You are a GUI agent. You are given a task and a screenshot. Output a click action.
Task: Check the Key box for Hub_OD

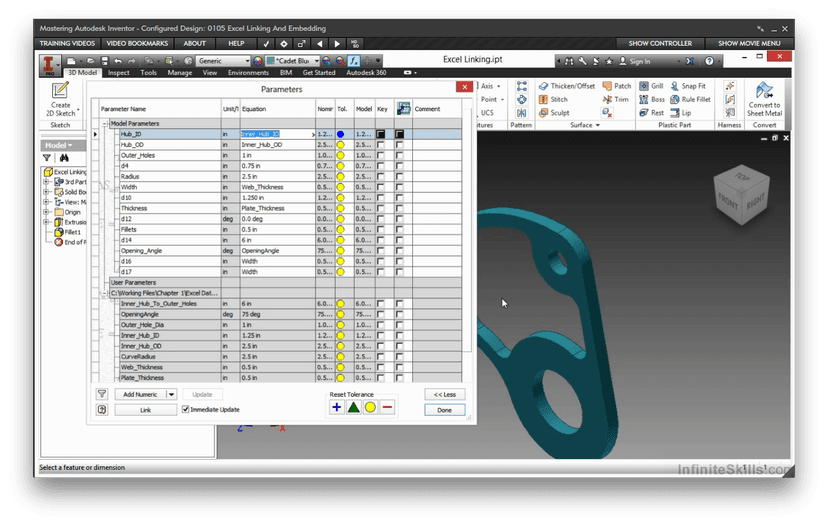[381, 145]
